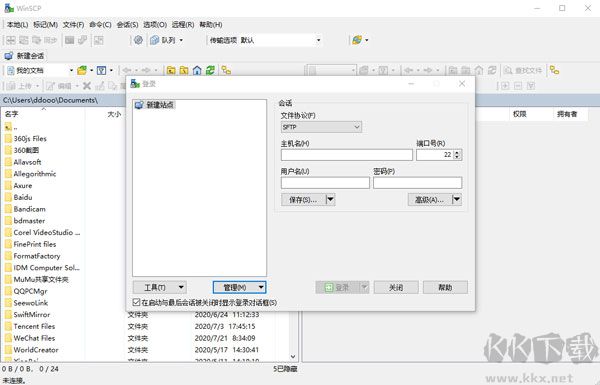Toggle show login dialog on startup checkbox

[x=136, y=302]
